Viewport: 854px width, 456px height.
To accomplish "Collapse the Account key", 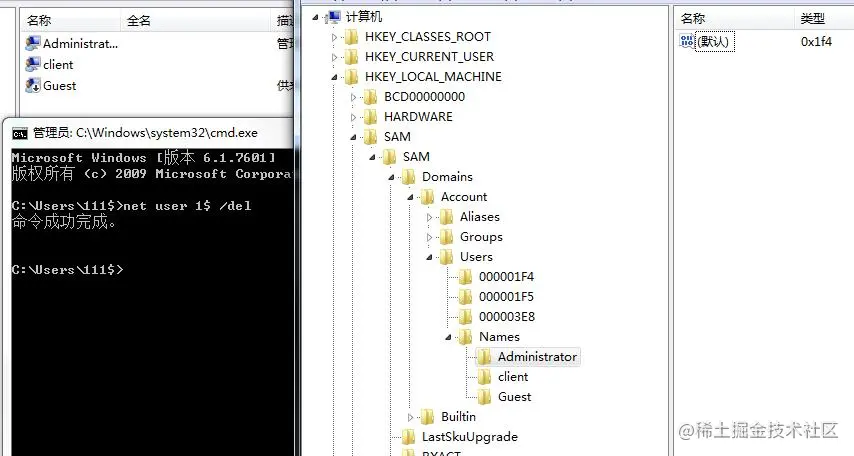I will click(411, 197).
